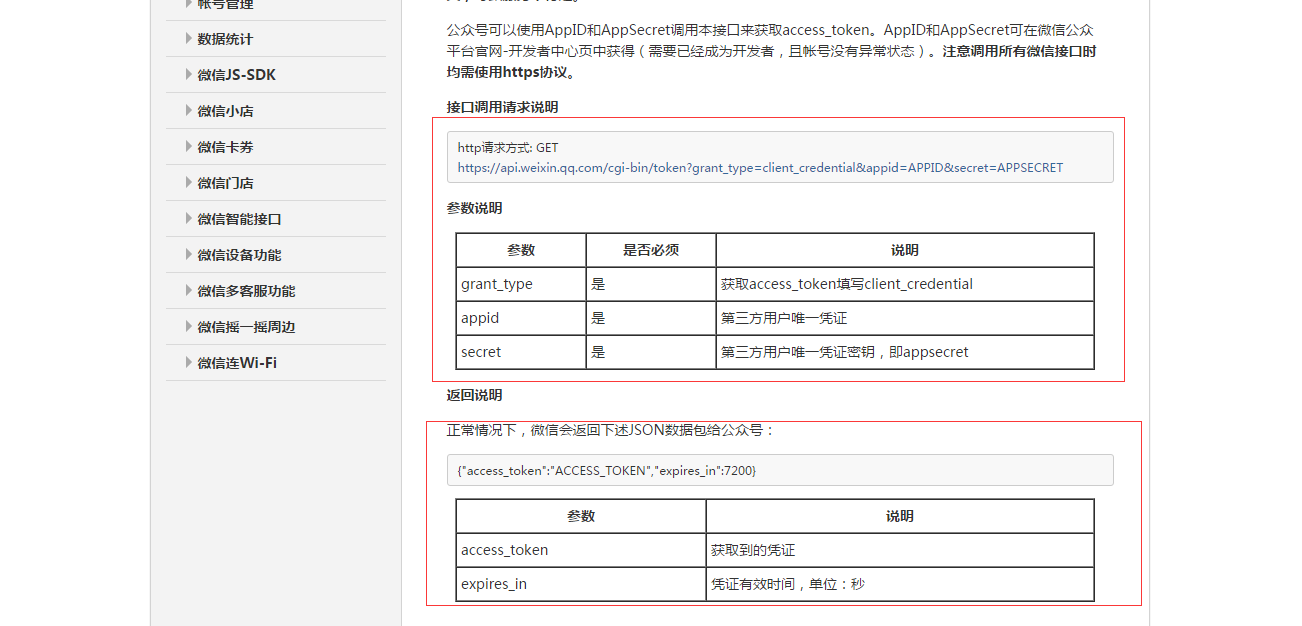Select the access_token cell in return table
The width and height of the screenshot is (1302, 626).
point(581,550)
